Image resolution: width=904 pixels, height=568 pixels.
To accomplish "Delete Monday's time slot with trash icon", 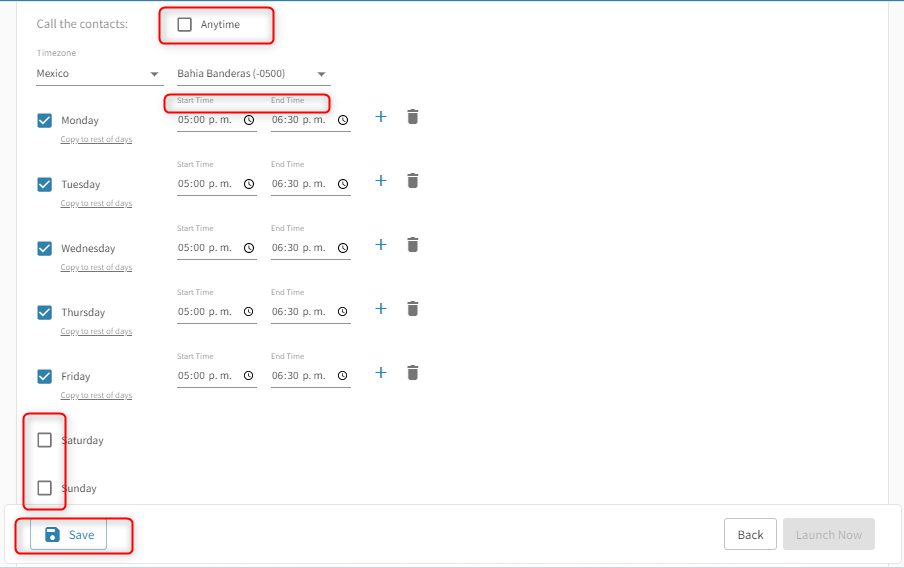I will point(412,117).
